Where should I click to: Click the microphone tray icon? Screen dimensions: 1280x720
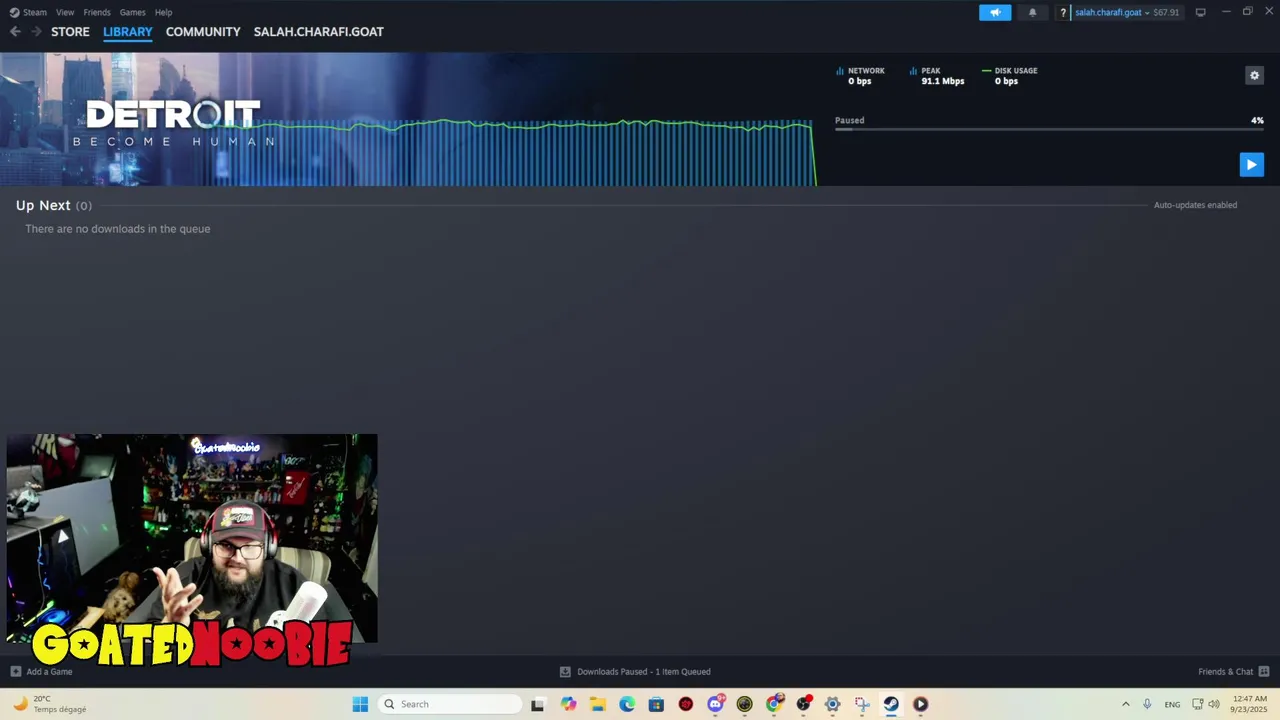(1147, 704)
